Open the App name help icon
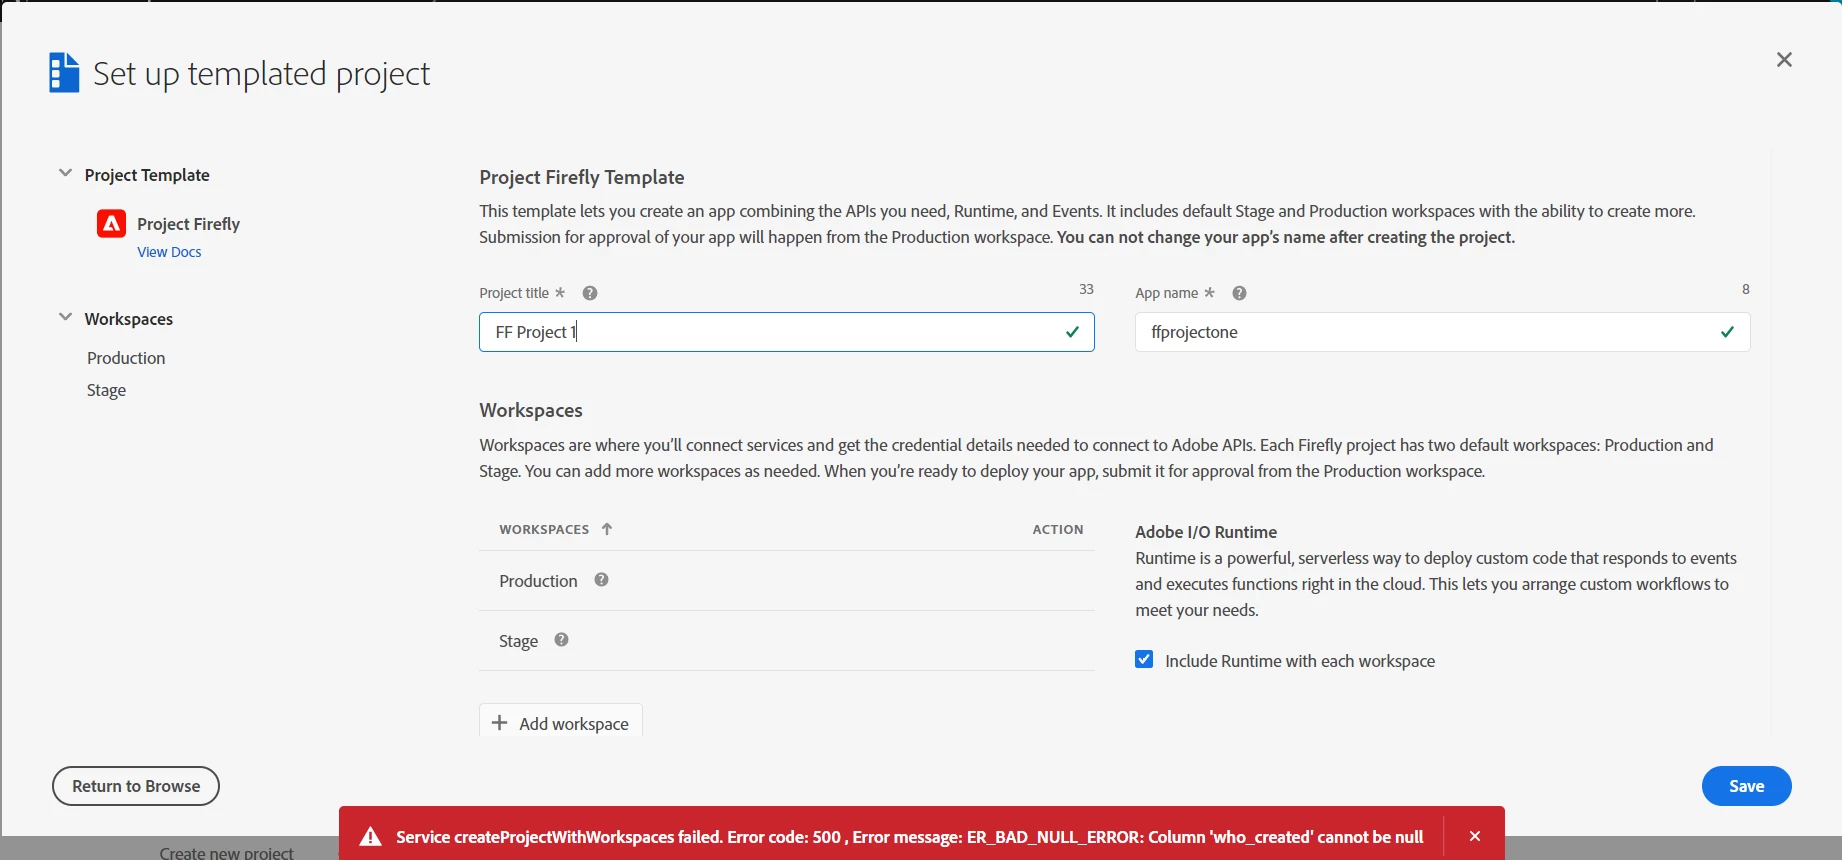Viewport: 1842px width, 860px height. pyautogui.click(x=1239, y=293)
